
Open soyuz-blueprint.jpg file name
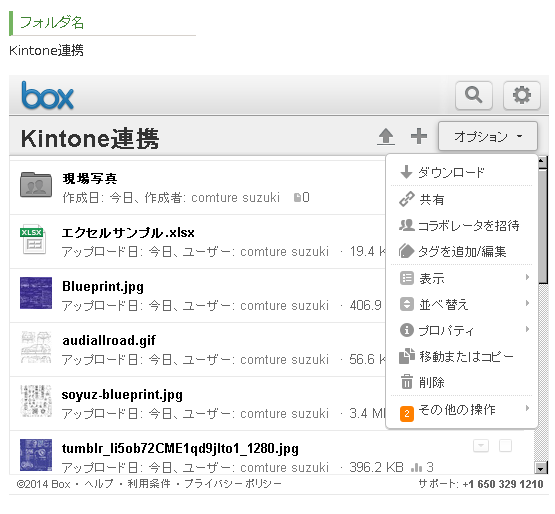point(122,395)
